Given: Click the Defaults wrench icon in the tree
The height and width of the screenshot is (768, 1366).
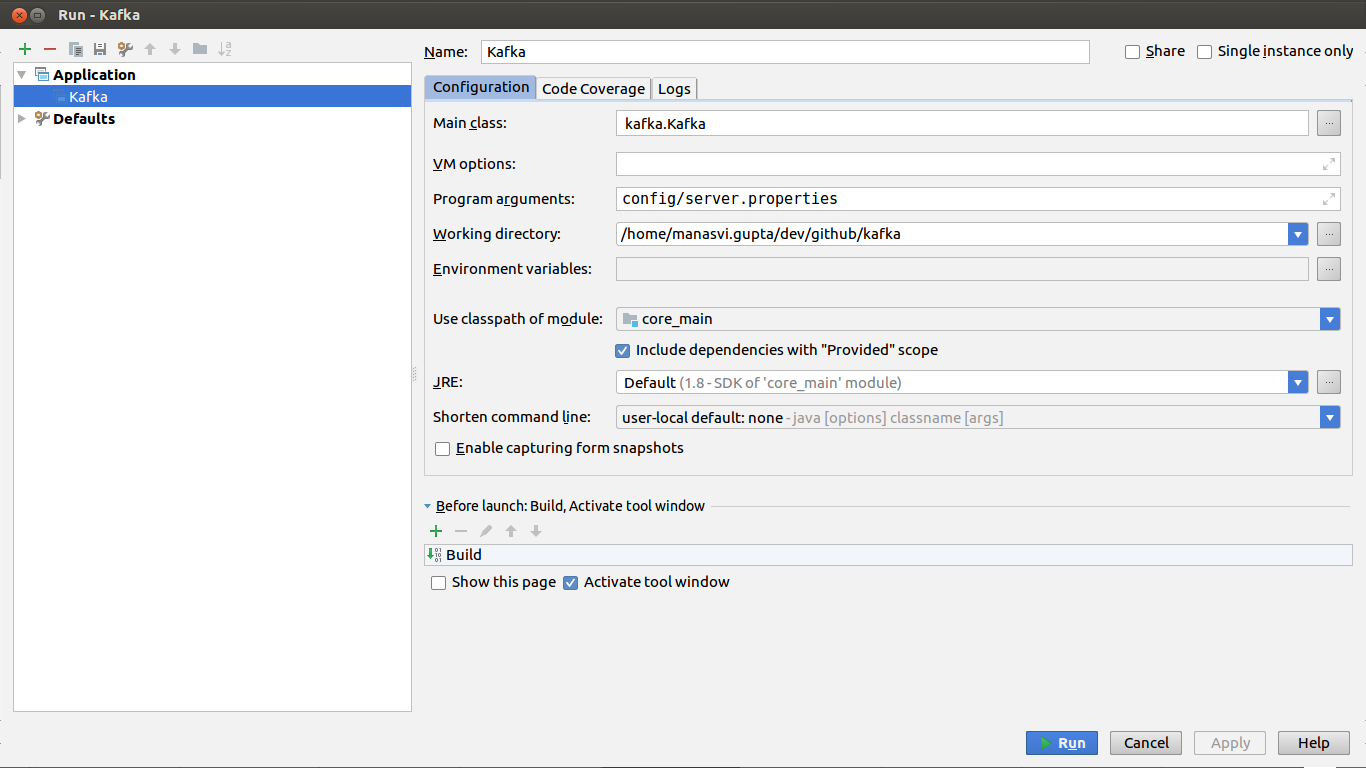Looking at the screenshot, I should pos(42,118).
